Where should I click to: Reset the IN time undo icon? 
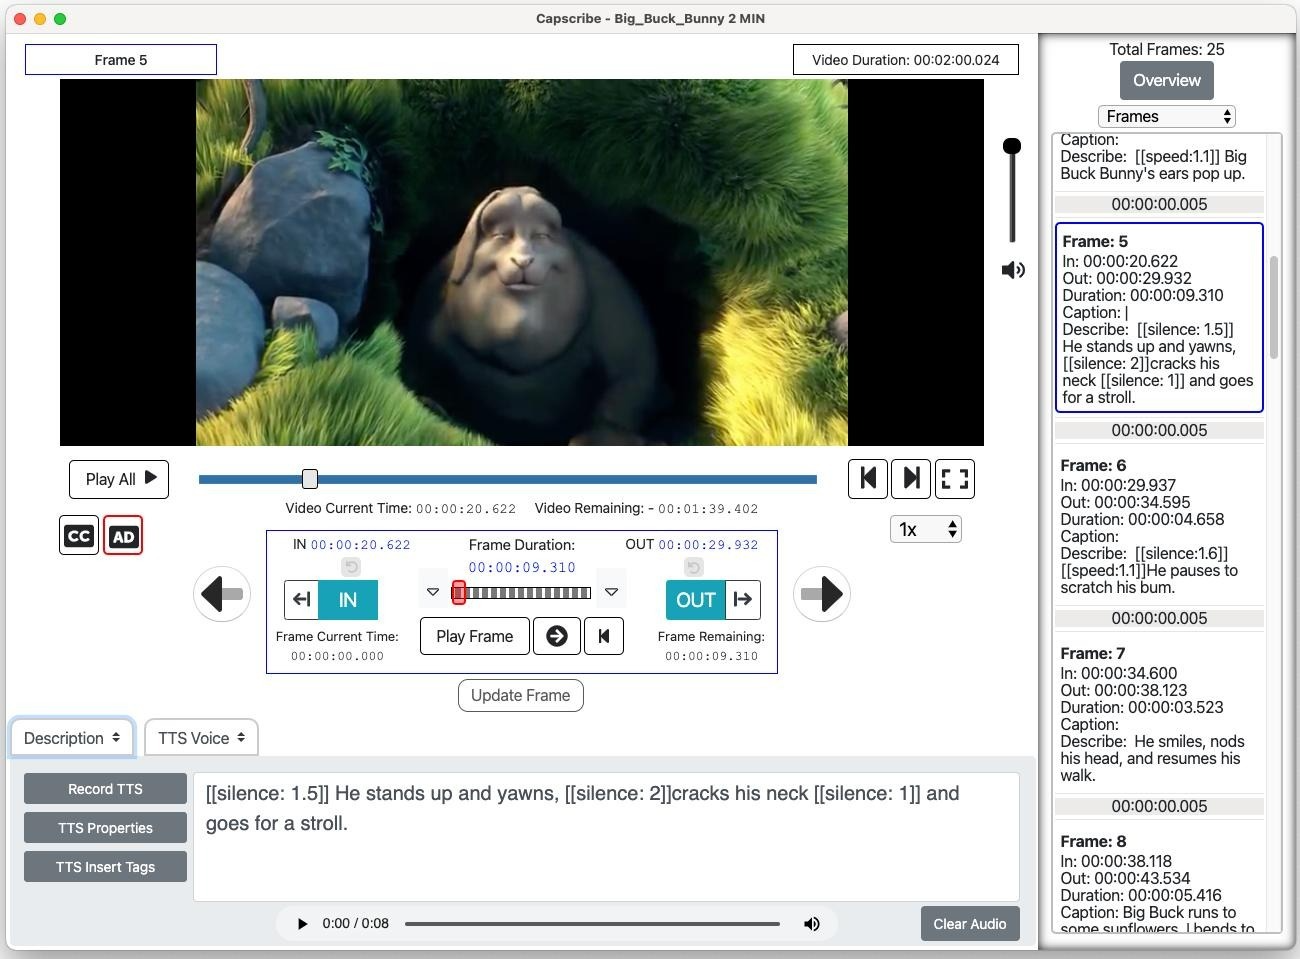pos(351,567)
